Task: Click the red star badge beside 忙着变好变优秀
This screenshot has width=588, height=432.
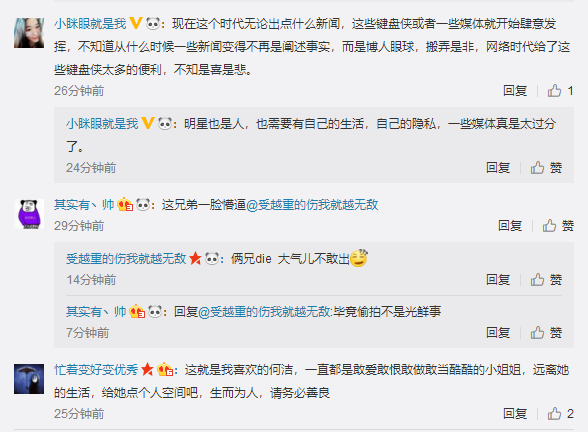Action: 147,369
